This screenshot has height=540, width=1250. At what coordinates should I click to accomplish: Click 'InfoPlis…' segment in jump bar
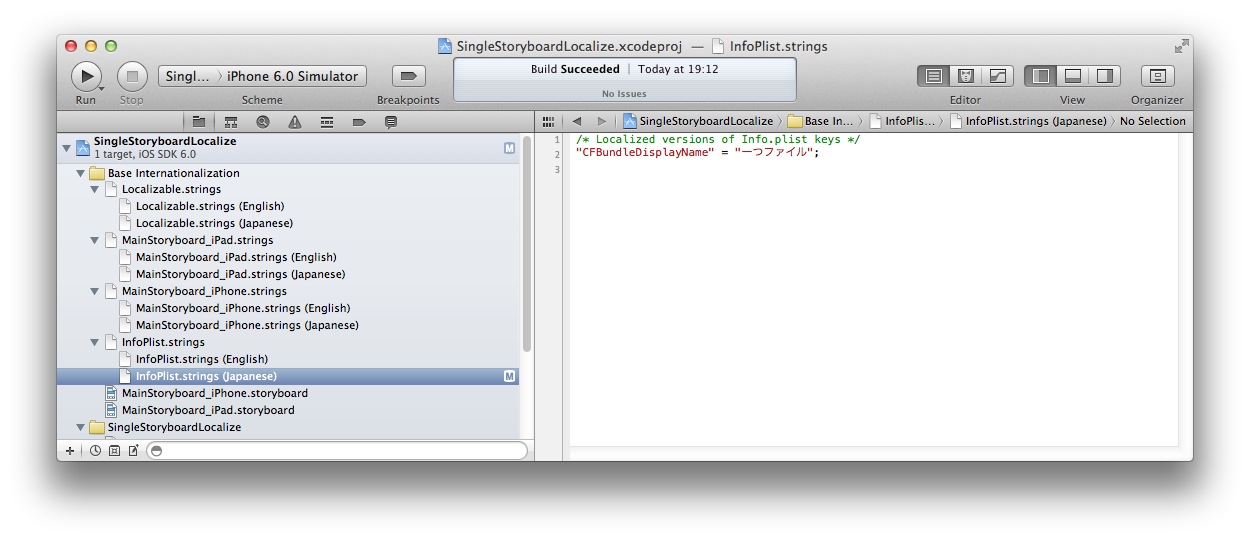coord(902,121)
